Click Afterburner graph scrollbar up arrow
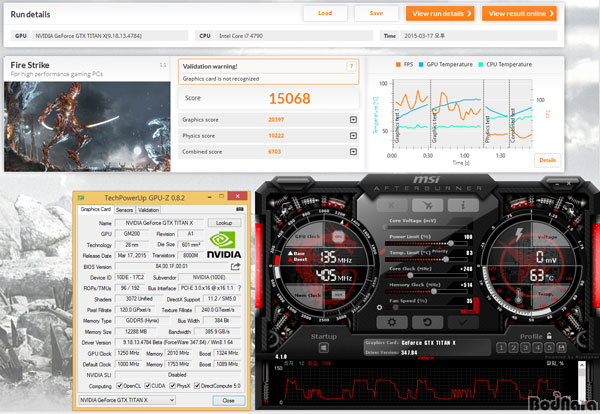 click(582, 365)
